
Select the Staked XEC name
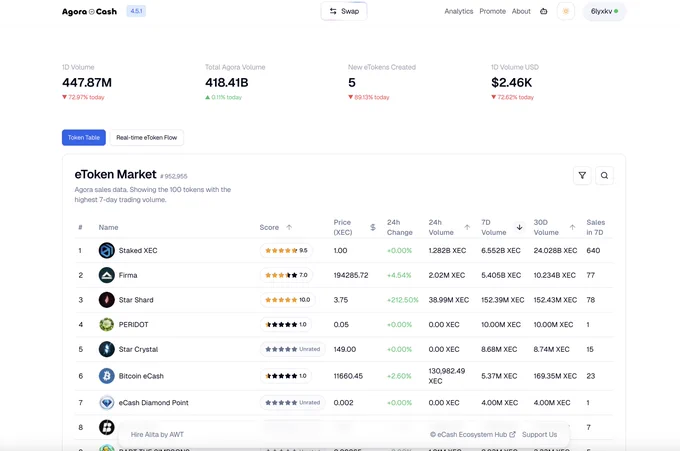pyautogui.click(x=138, y=251)
